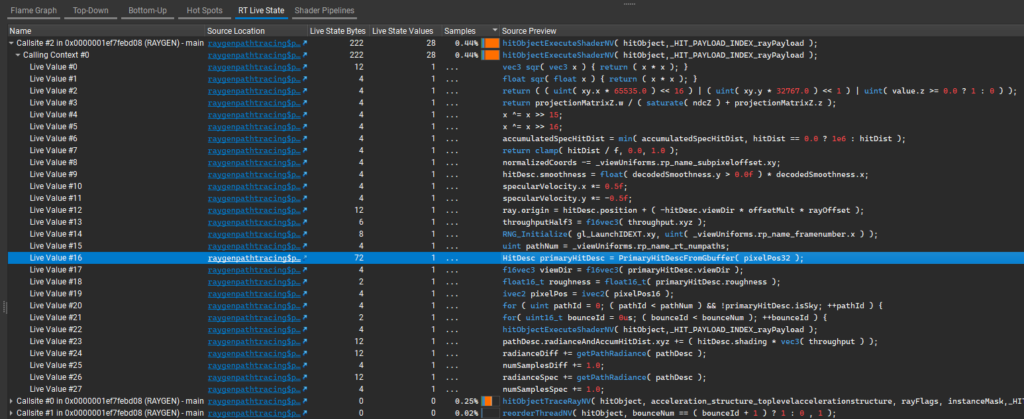The image size is (1024, 419).
Task: Open external source icon for Live Value #19
Action: tap(304, 293)
